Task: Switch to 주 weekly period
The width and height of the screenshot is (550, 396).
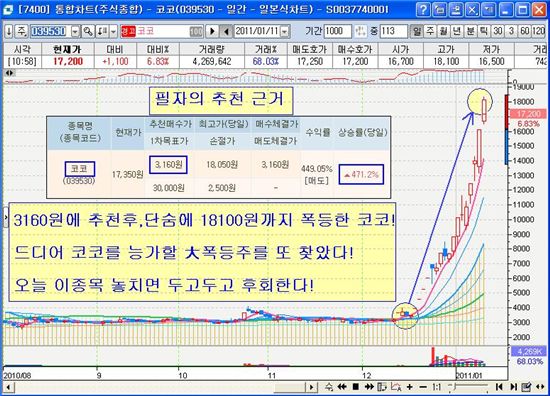Action: [430, 31]
